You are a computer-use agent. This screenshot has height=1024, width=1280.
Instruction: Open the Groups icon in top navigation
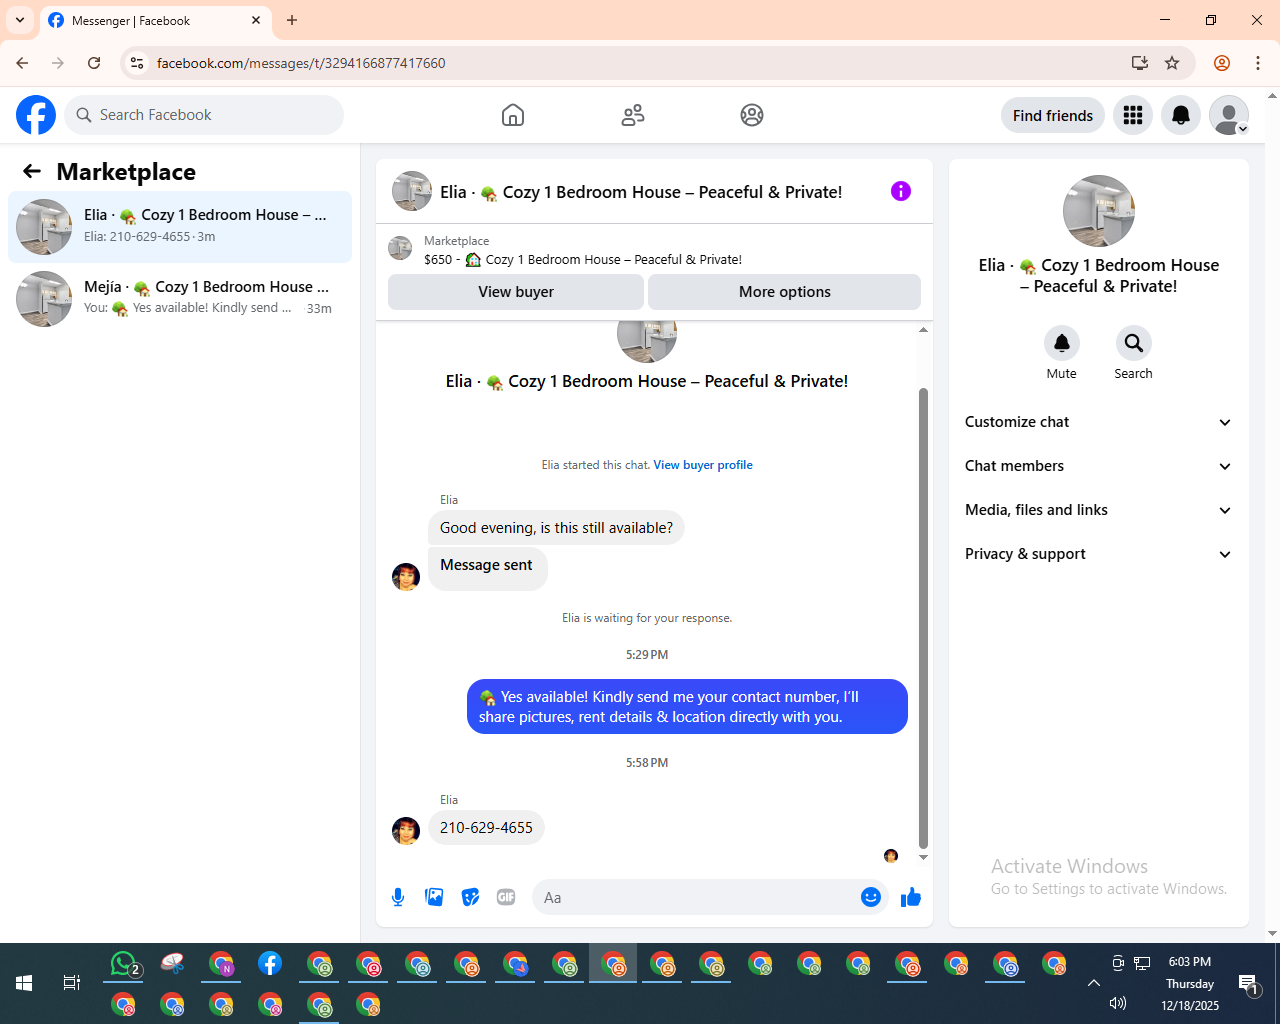coord(752,115)
